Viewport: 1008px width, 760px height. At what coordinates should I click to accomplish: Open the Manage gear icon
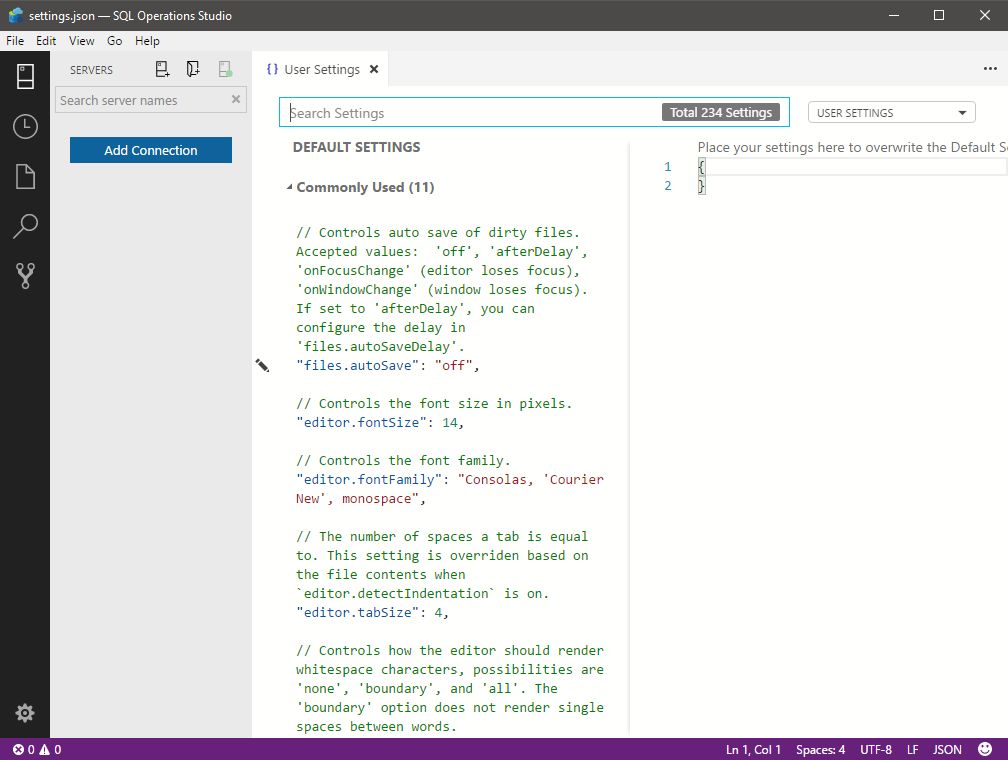(25, 712)
